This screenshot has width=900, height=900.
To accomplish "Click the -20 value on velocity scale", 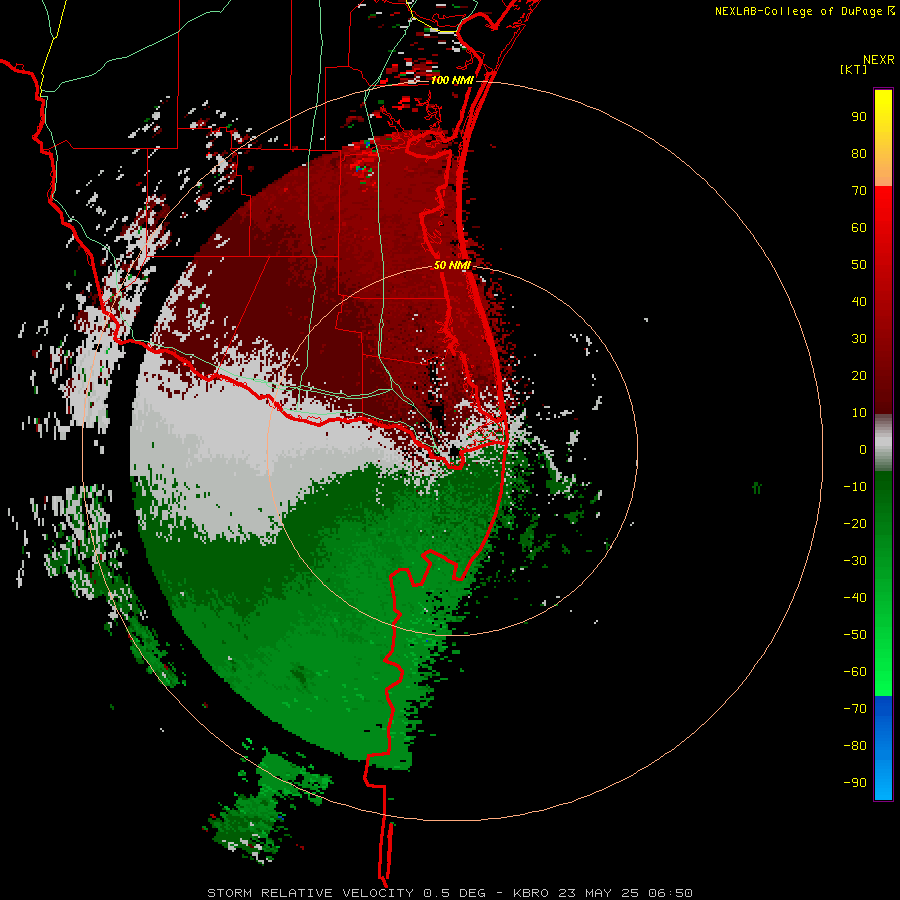I will pyautogui.click(x=855, y=523).
